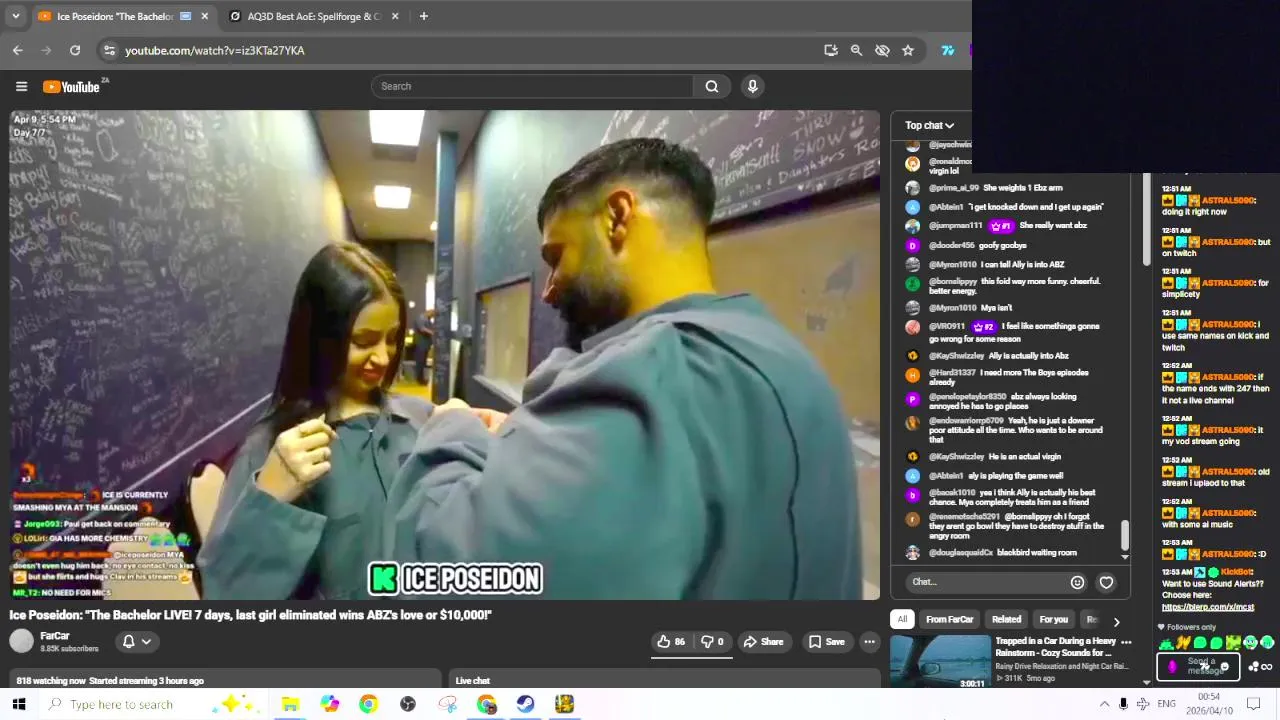The width and height of the screenshot is (1280, 720).
Task: Close the AQ3D Best AoE tab
Action: tap(395, 16)
